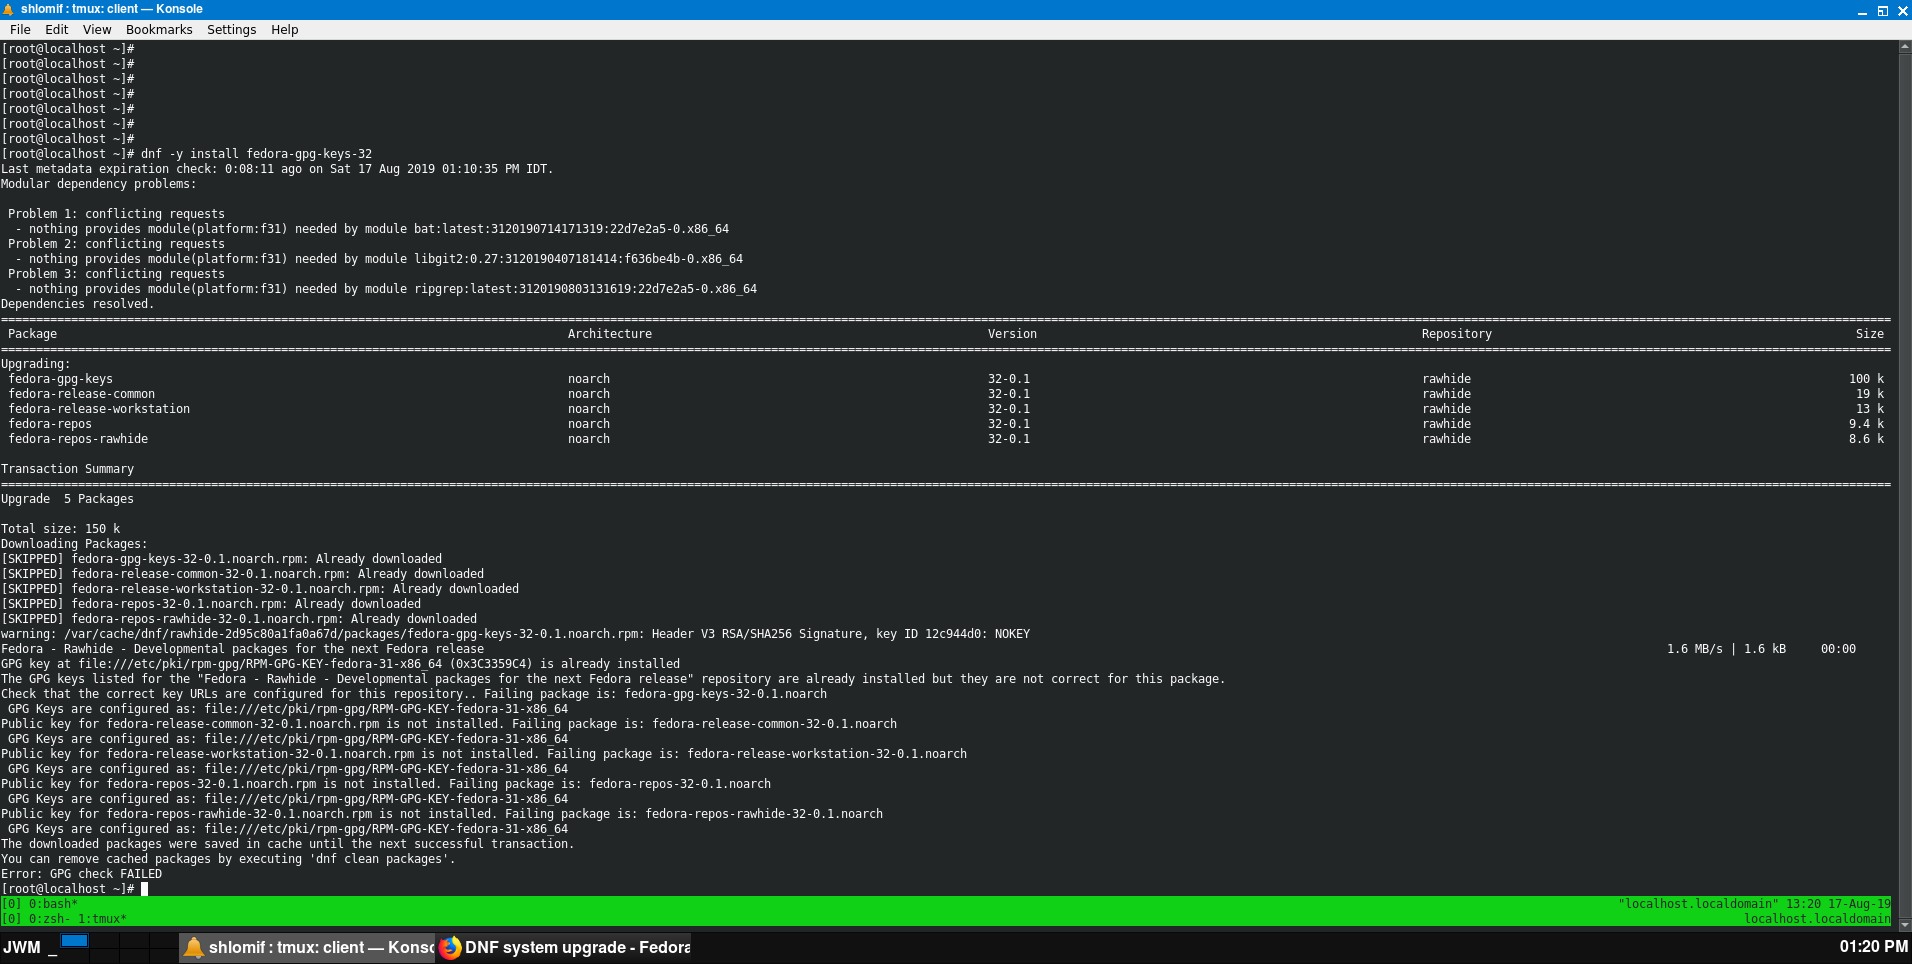The width and height of the screenshot is (1912, 964).
Task: Minimize the Konsole window
Action: click(x=1862, y=10)
